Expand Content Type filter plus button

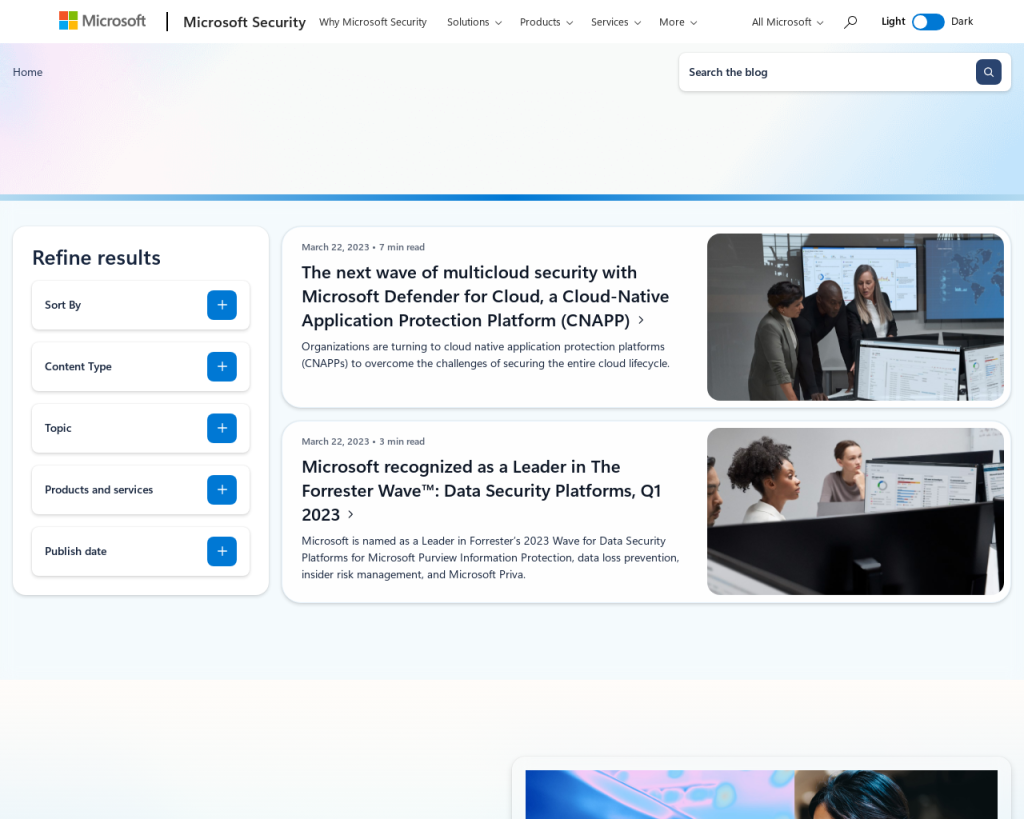coord(222,366)
